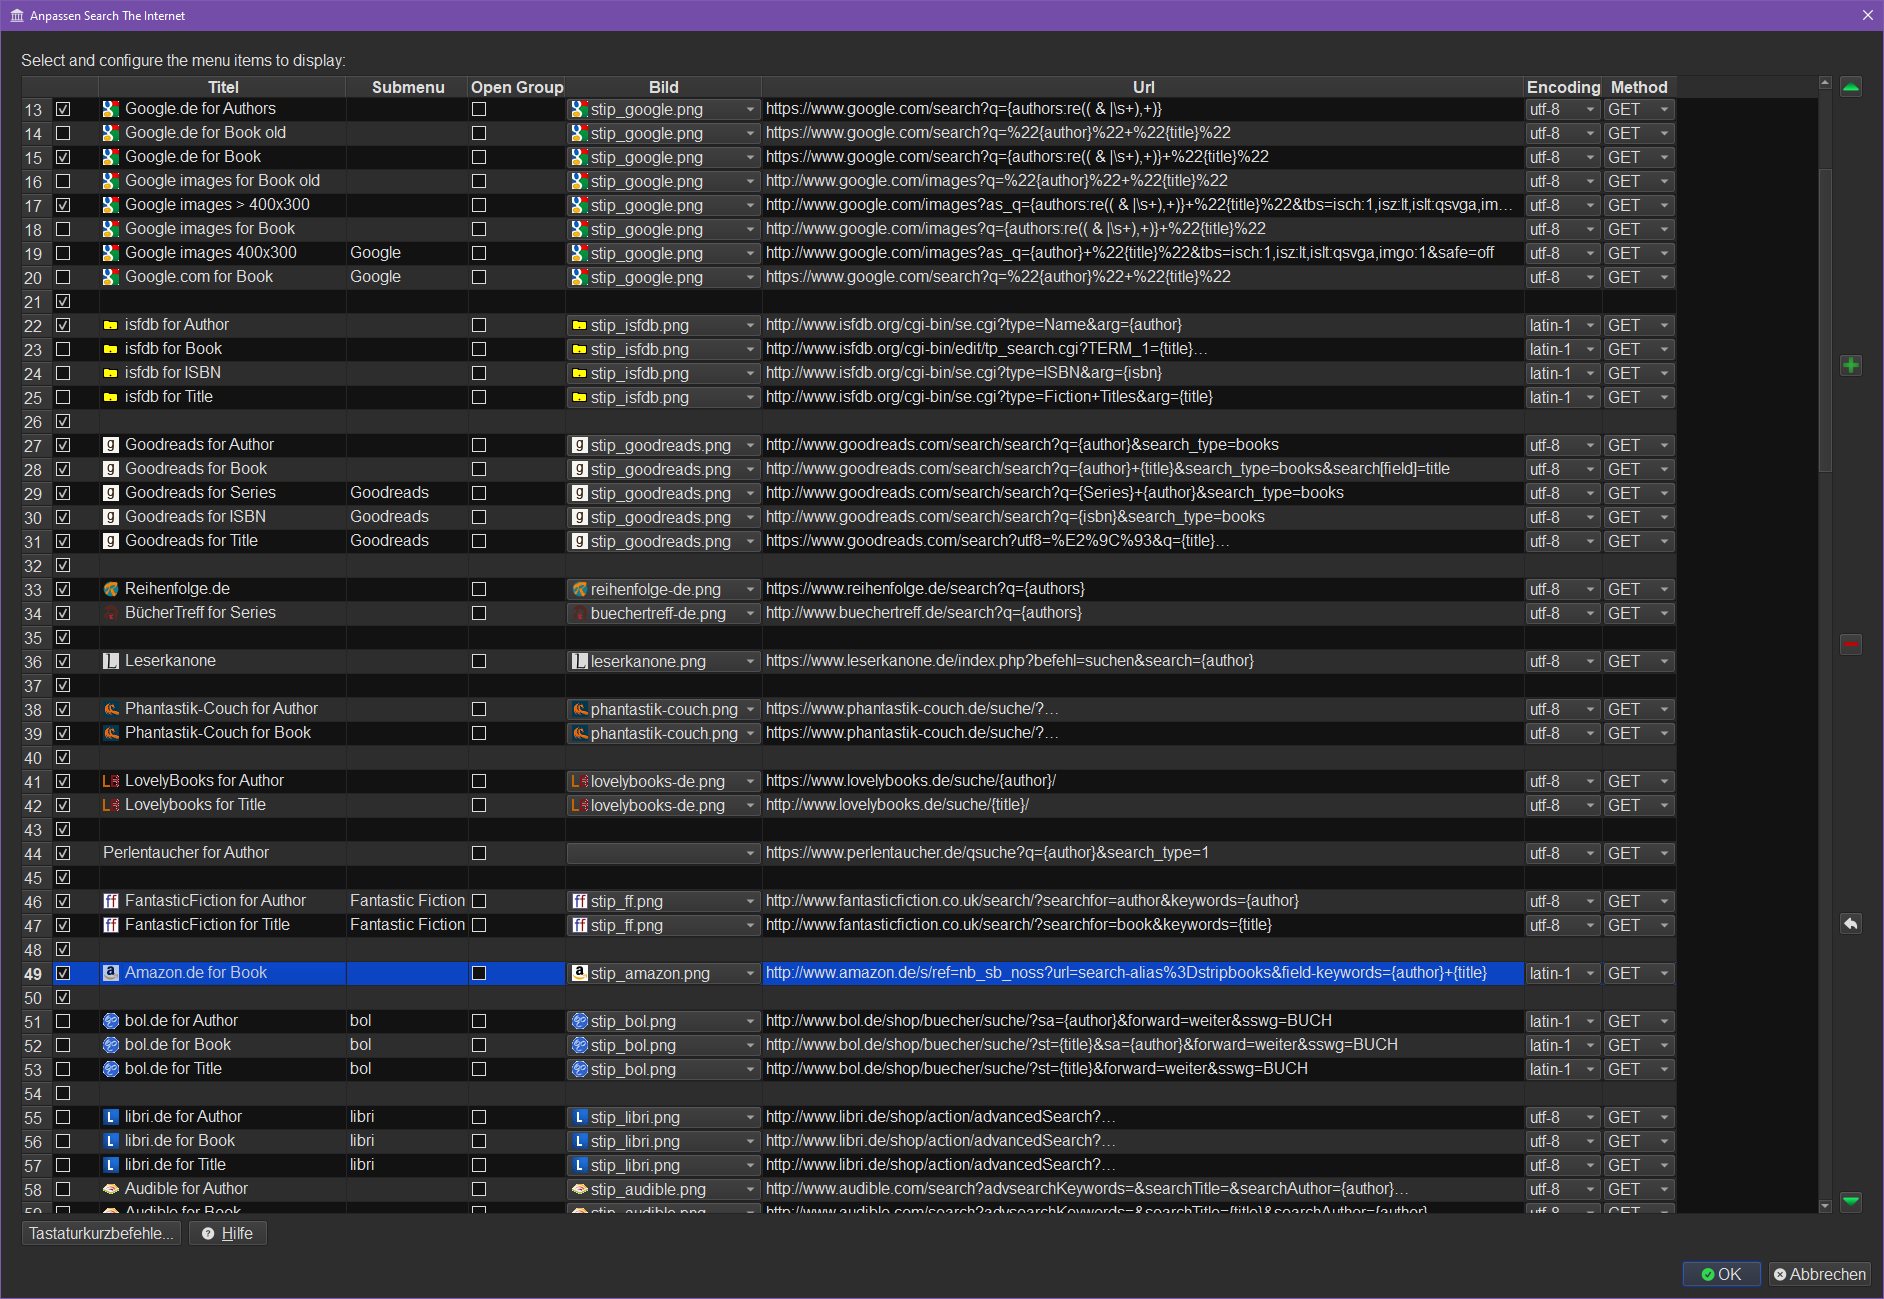
Task: Confirm changes with the OK button
Action: click(1721, 1274)
